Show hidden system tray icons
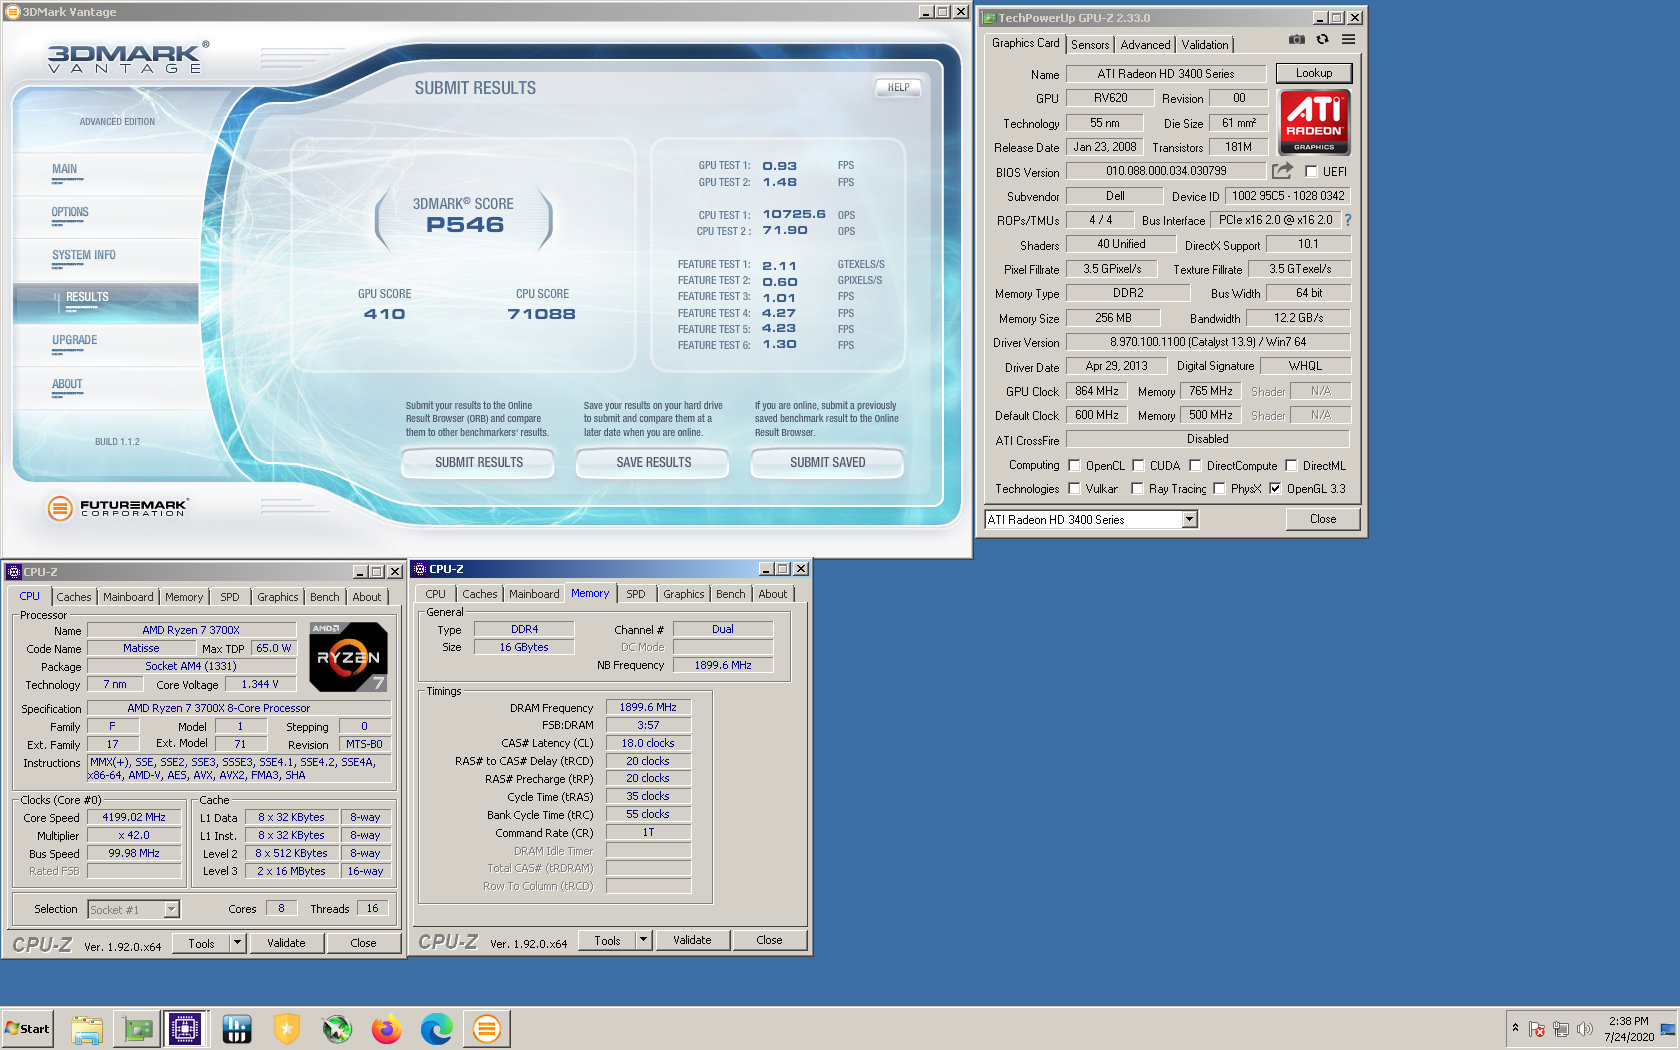The image size is (1680, 1050). pos(1515,1028)
